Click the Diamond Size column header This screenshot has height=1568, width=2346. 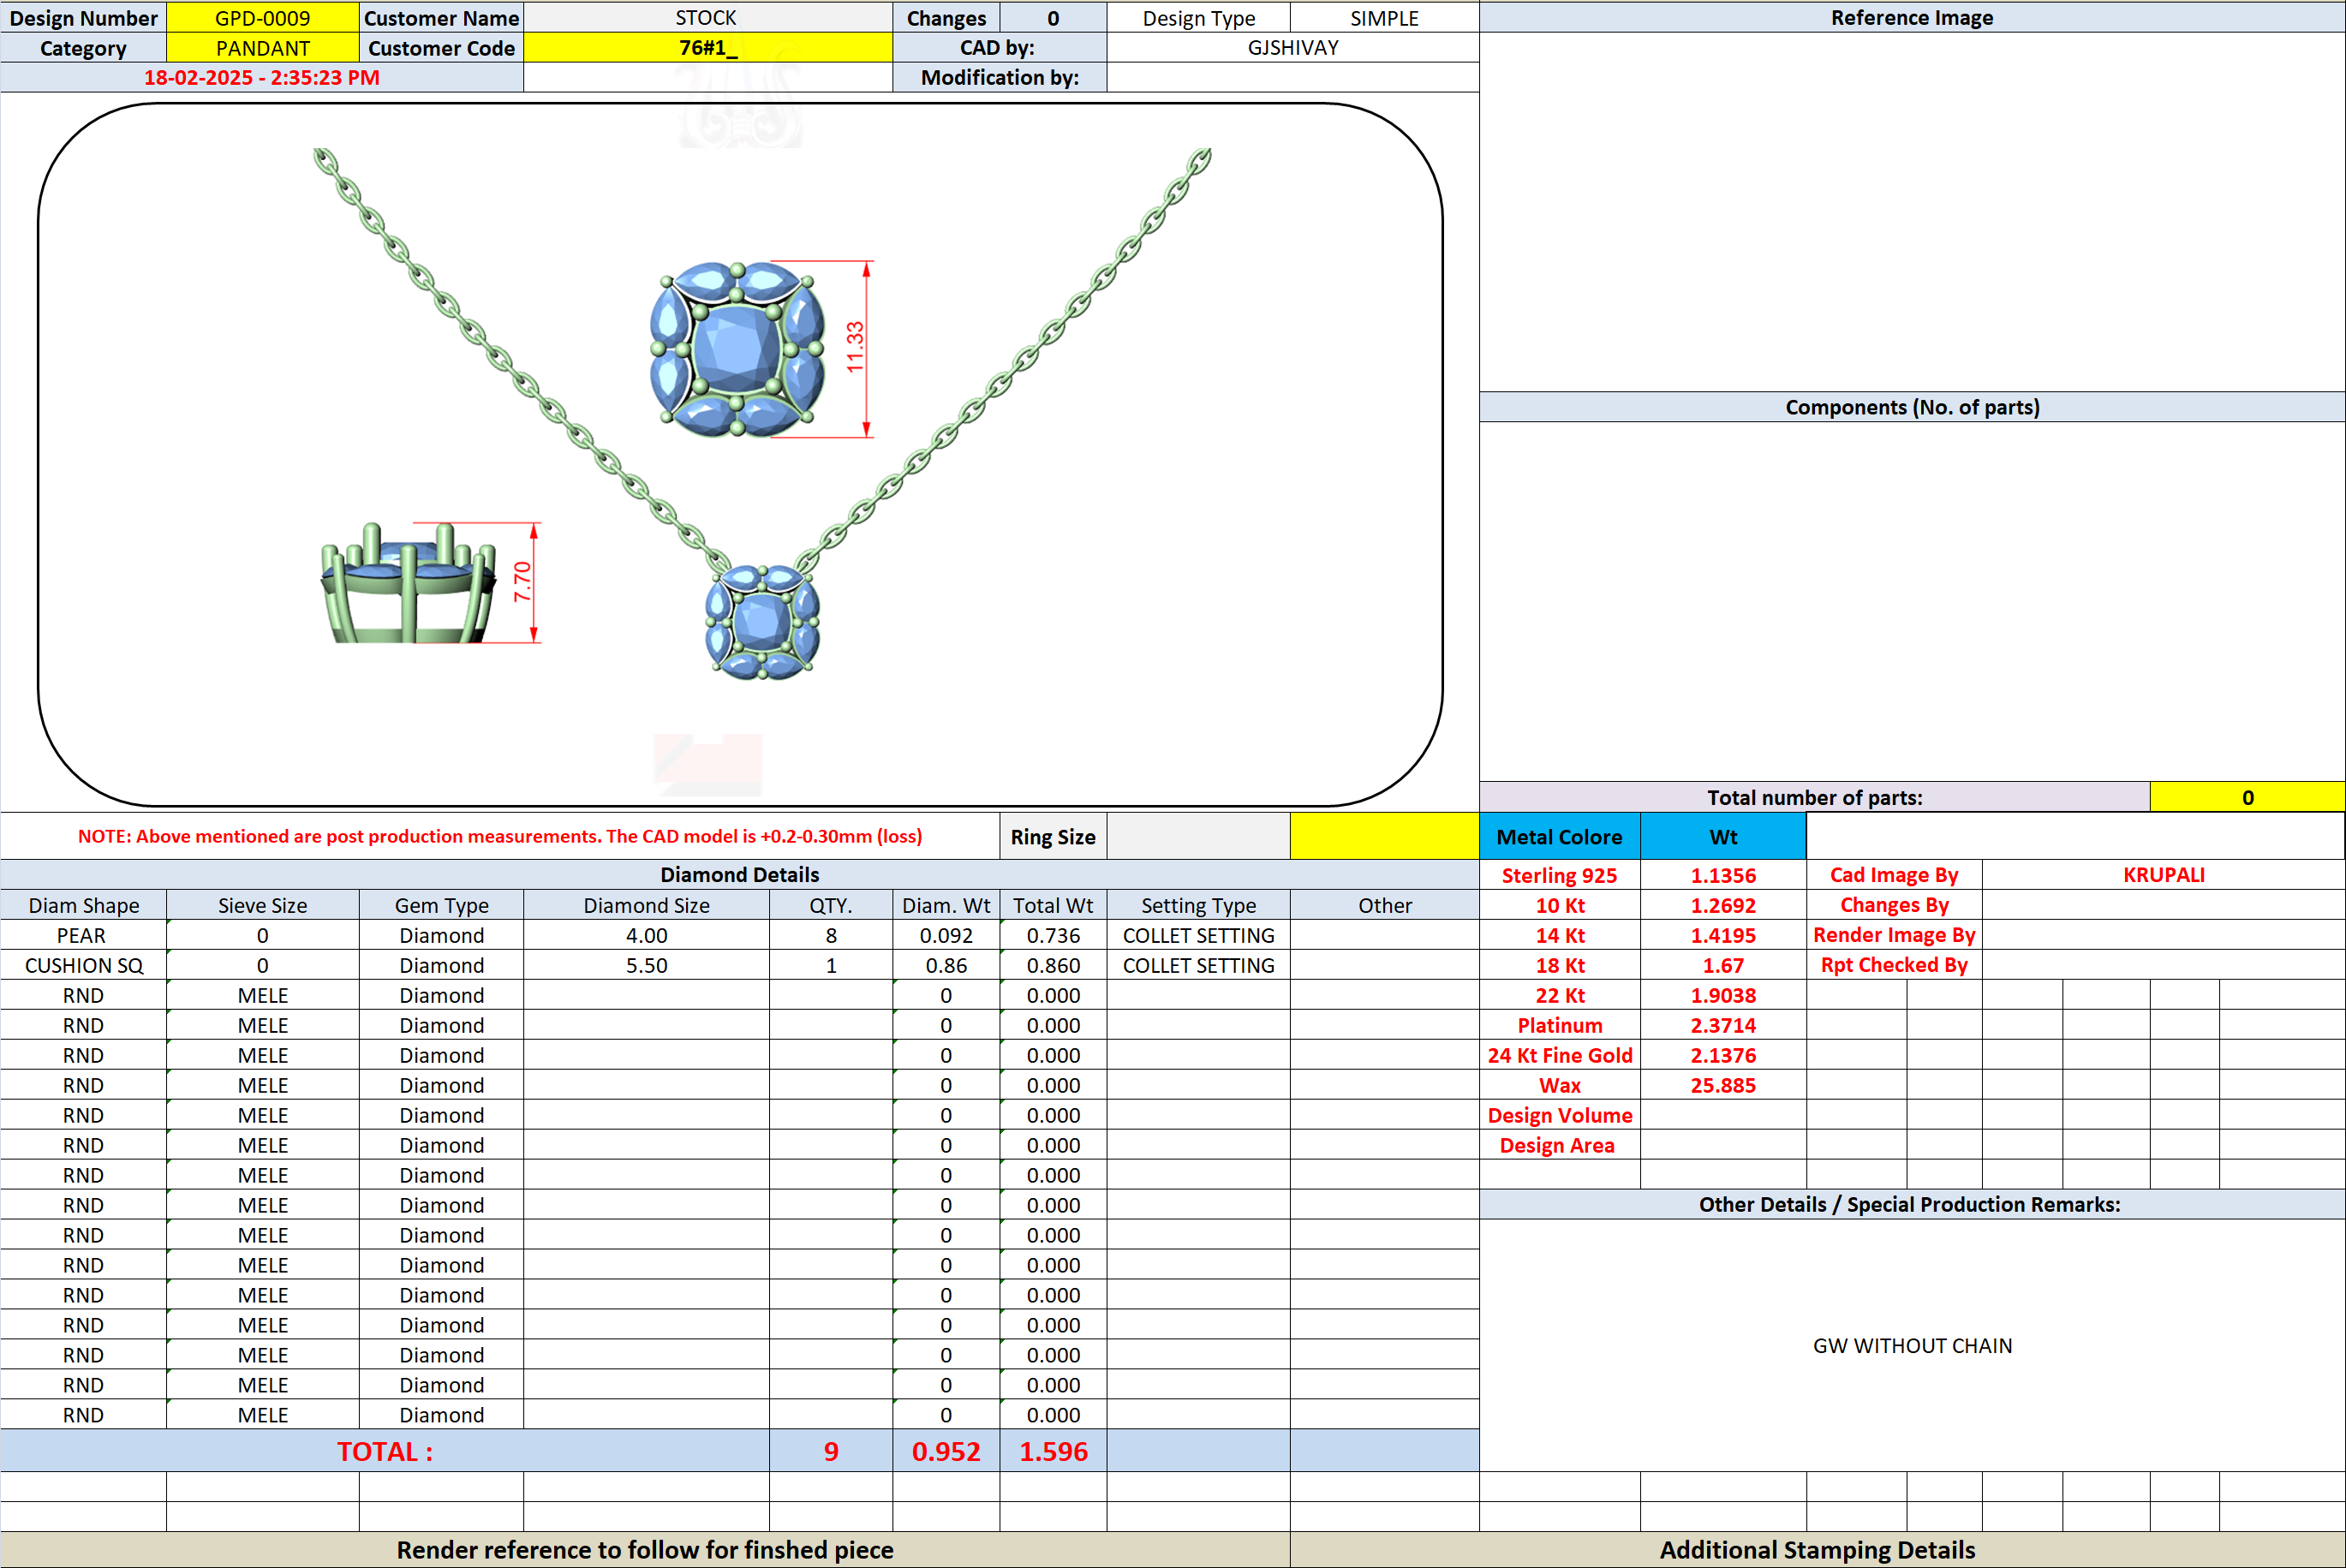(646, 905)
